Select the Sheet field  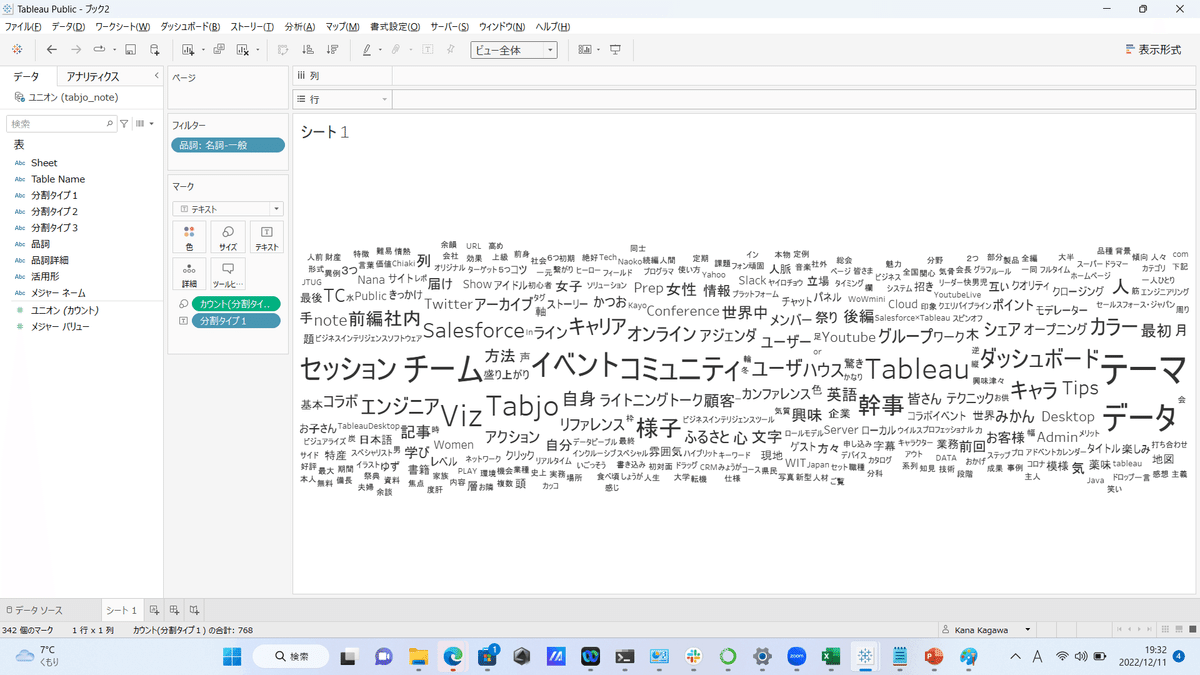44,163
